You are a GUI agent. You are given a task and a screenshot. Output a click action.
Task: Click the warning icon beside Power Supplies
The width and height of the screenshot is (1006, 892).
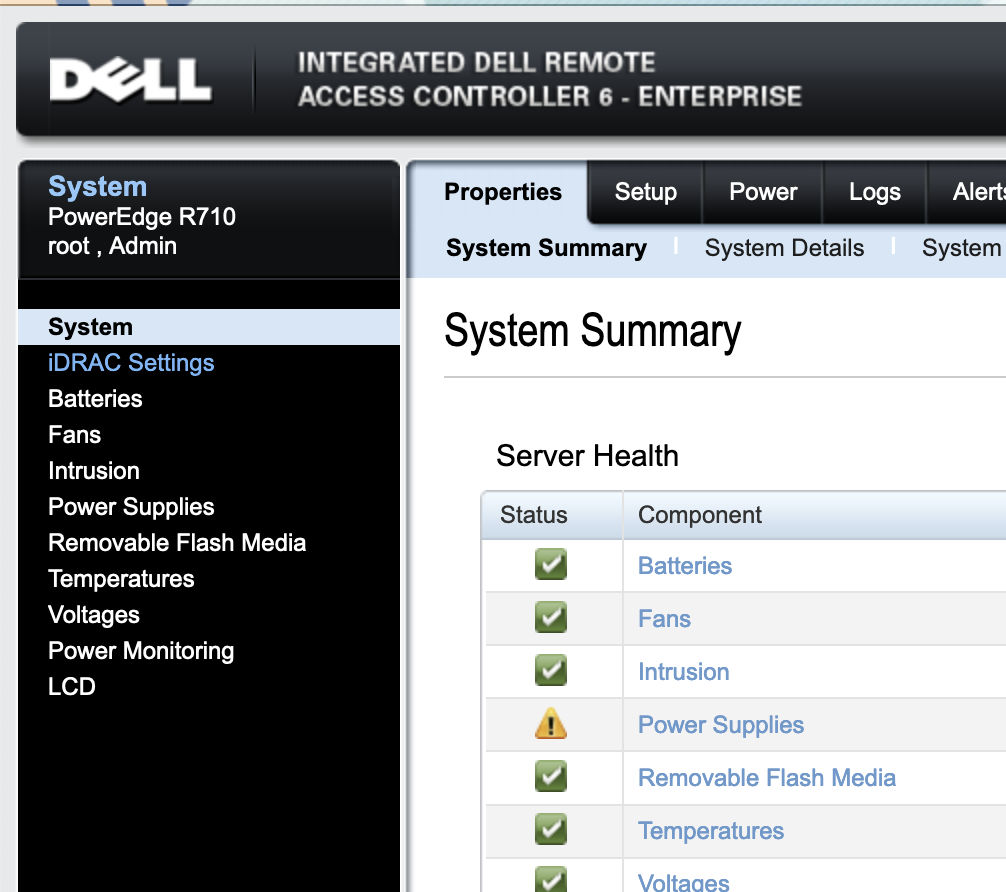pos(552,724)
